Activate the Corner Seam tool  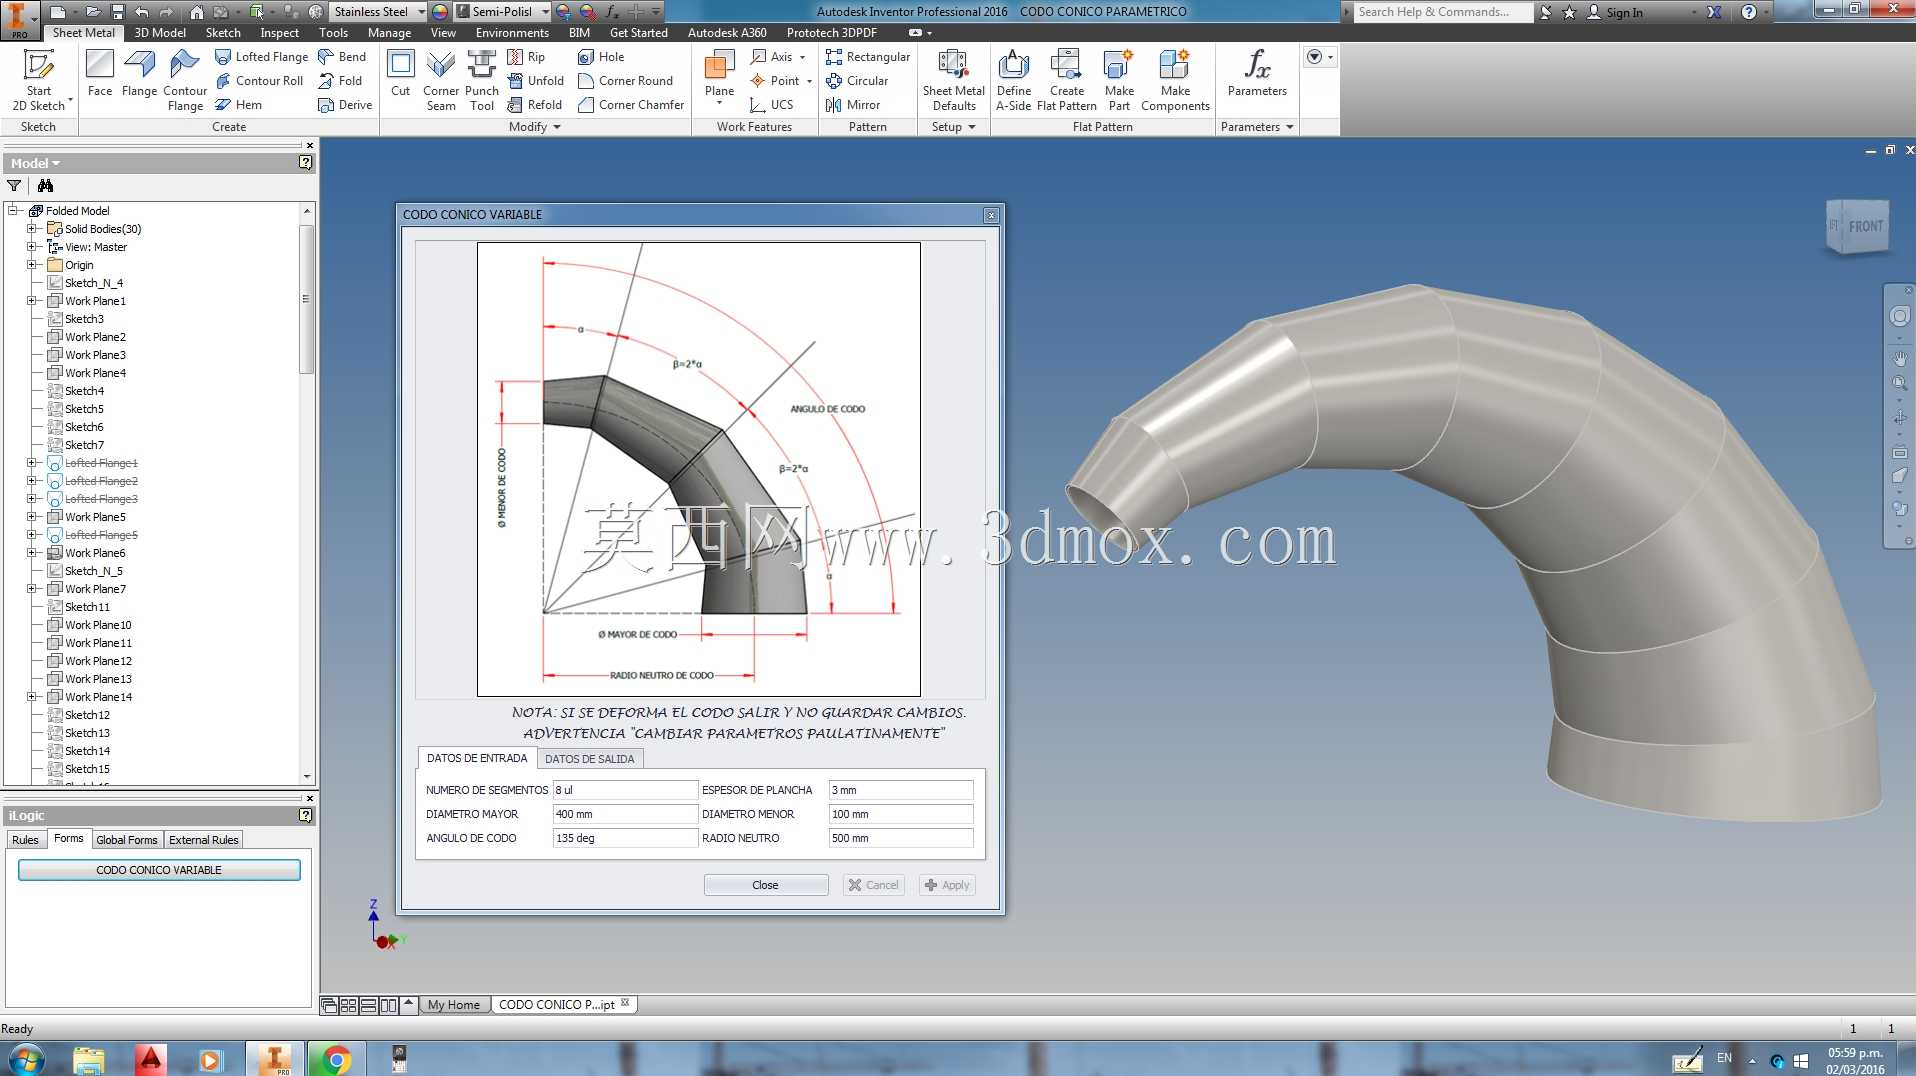pyautogui.click(x=441, y=80)
